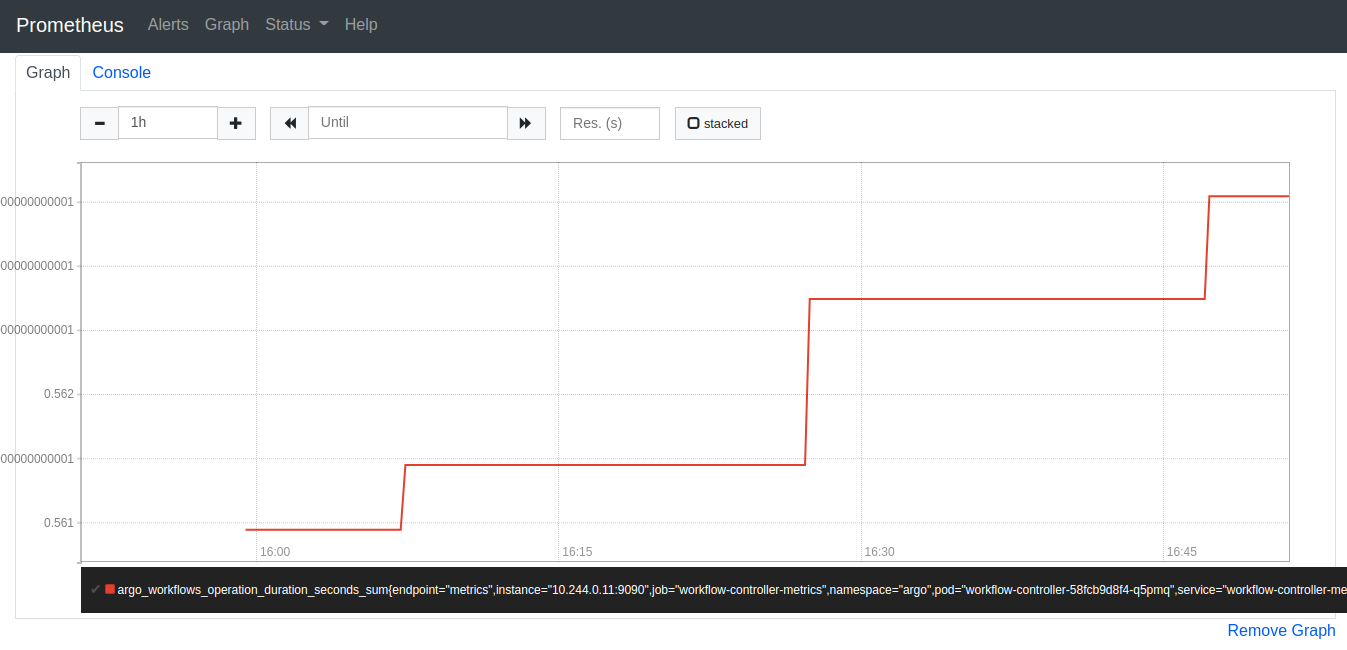Click the Res. (s) resolution input

click(x=609, y=122)
